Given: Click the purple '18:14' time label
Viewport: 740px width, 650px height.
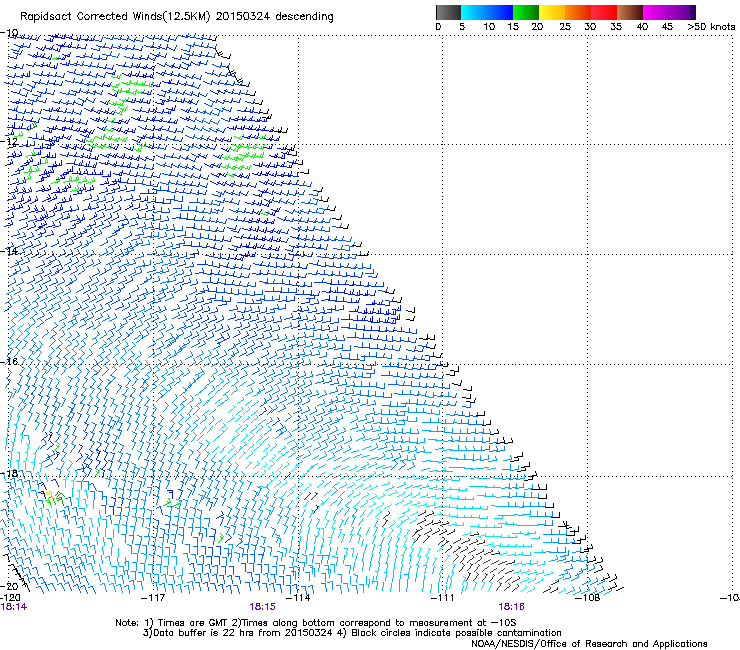Looking at the screenshot, I should pos(14,607).
